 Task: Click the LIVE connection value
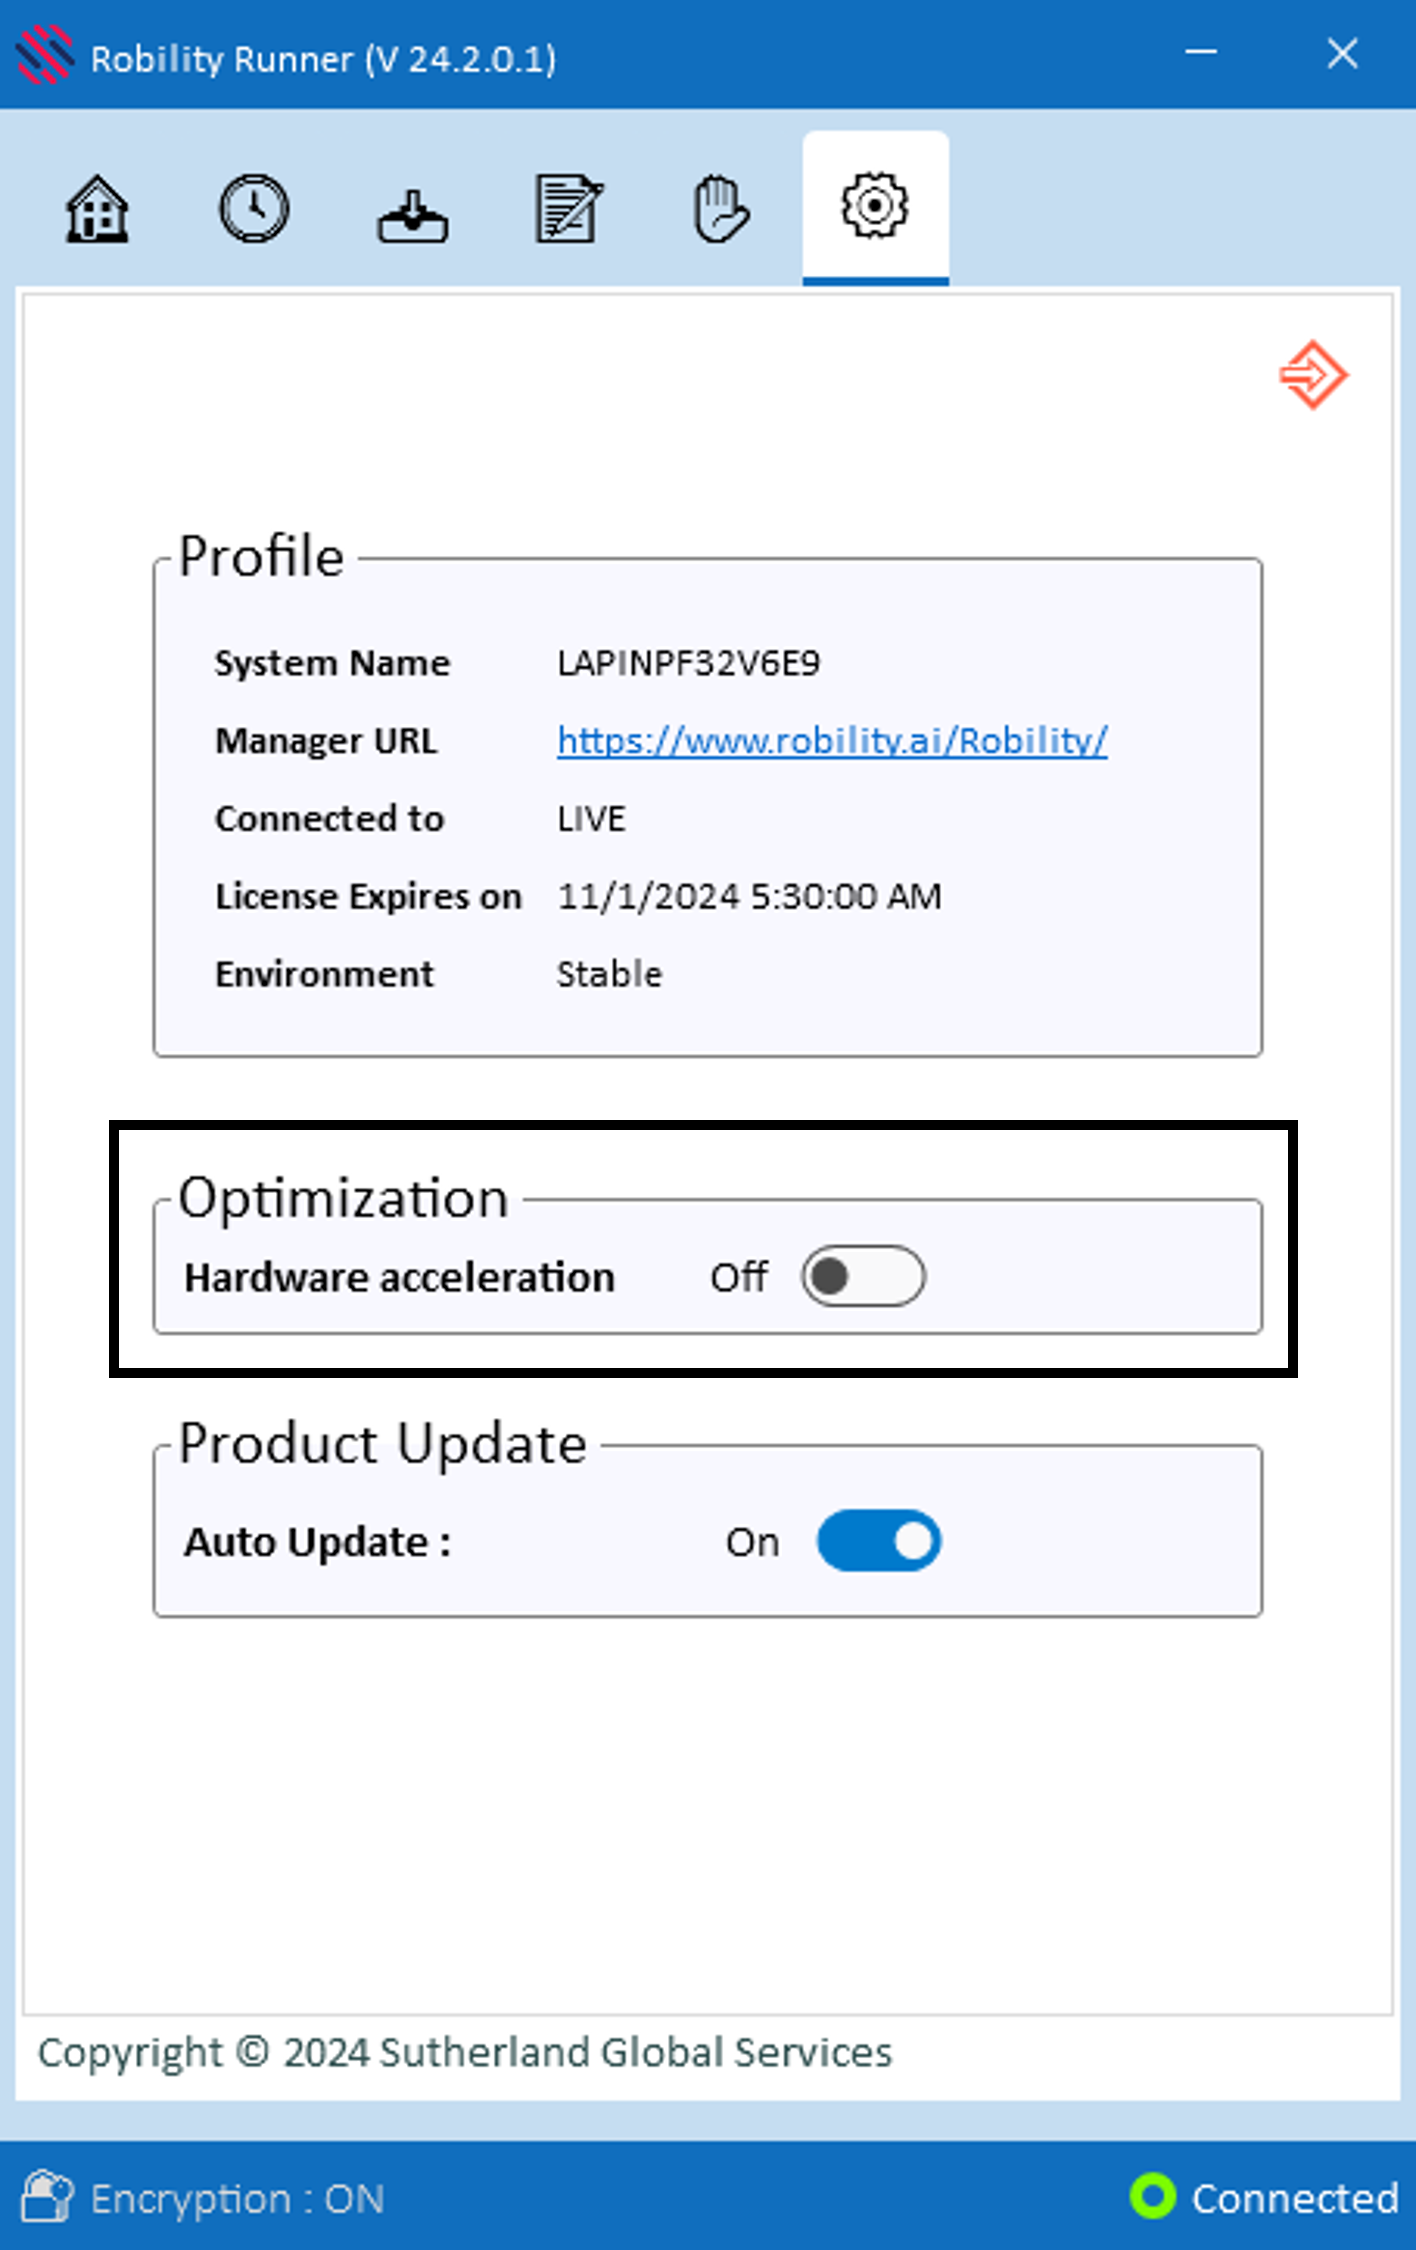coord(591,819)
